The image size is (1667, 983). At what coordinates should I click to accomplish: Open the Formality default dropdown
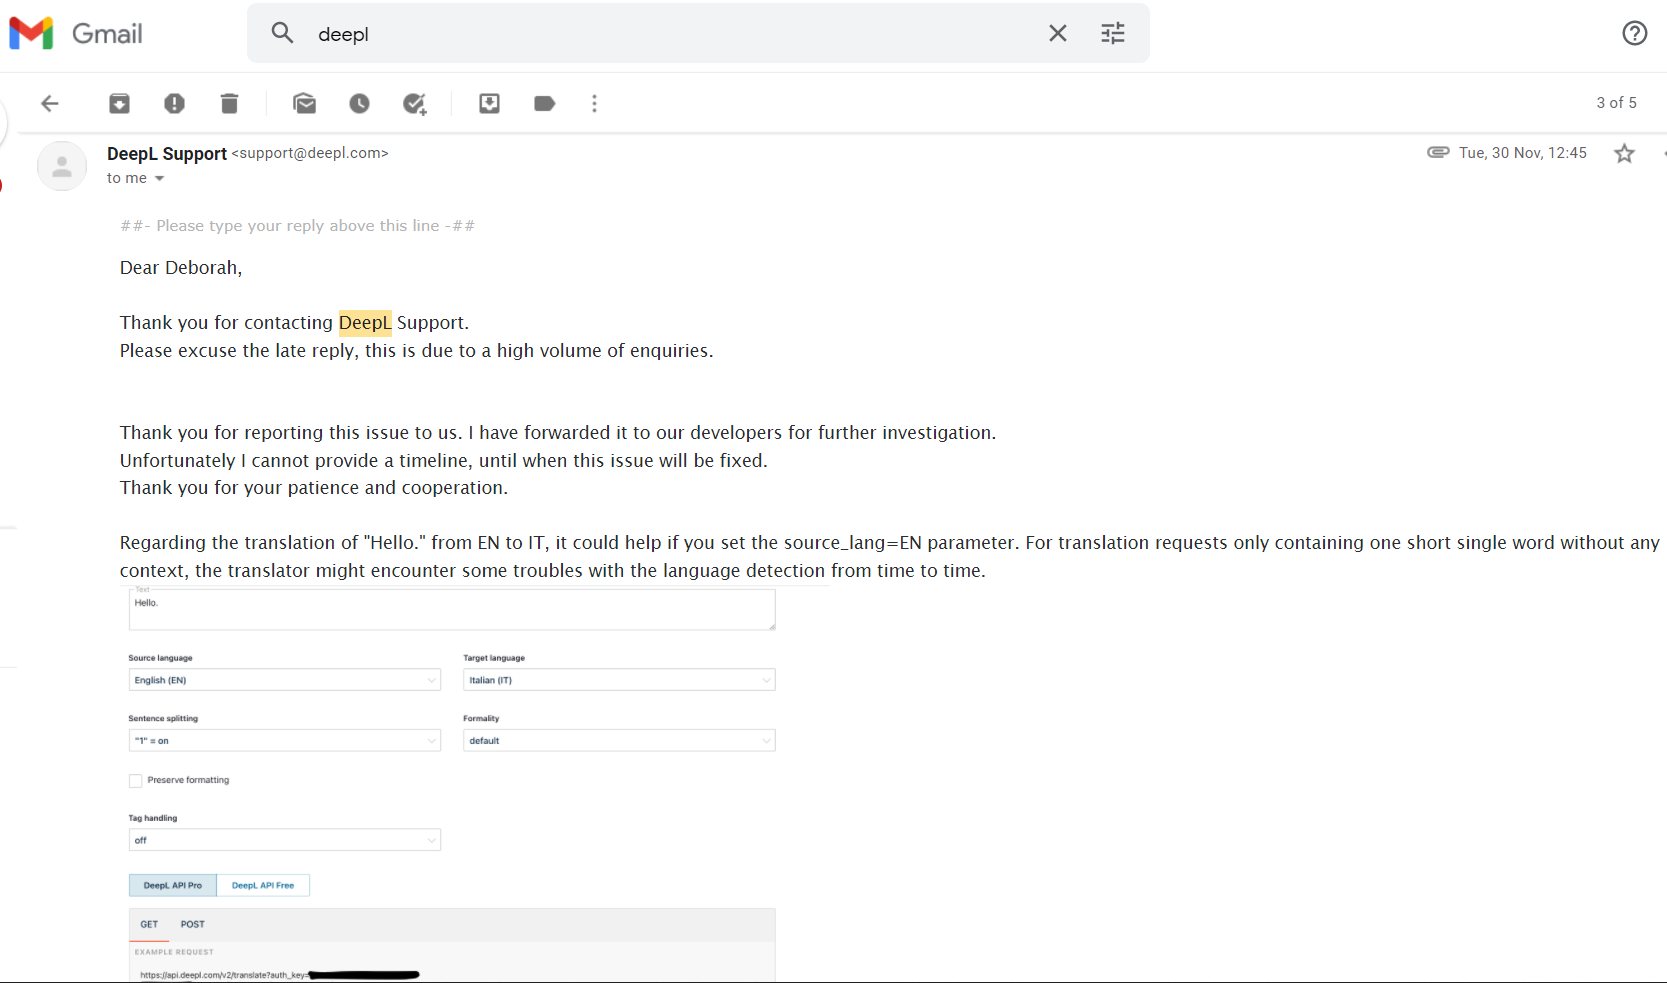[x=619, y=740]
